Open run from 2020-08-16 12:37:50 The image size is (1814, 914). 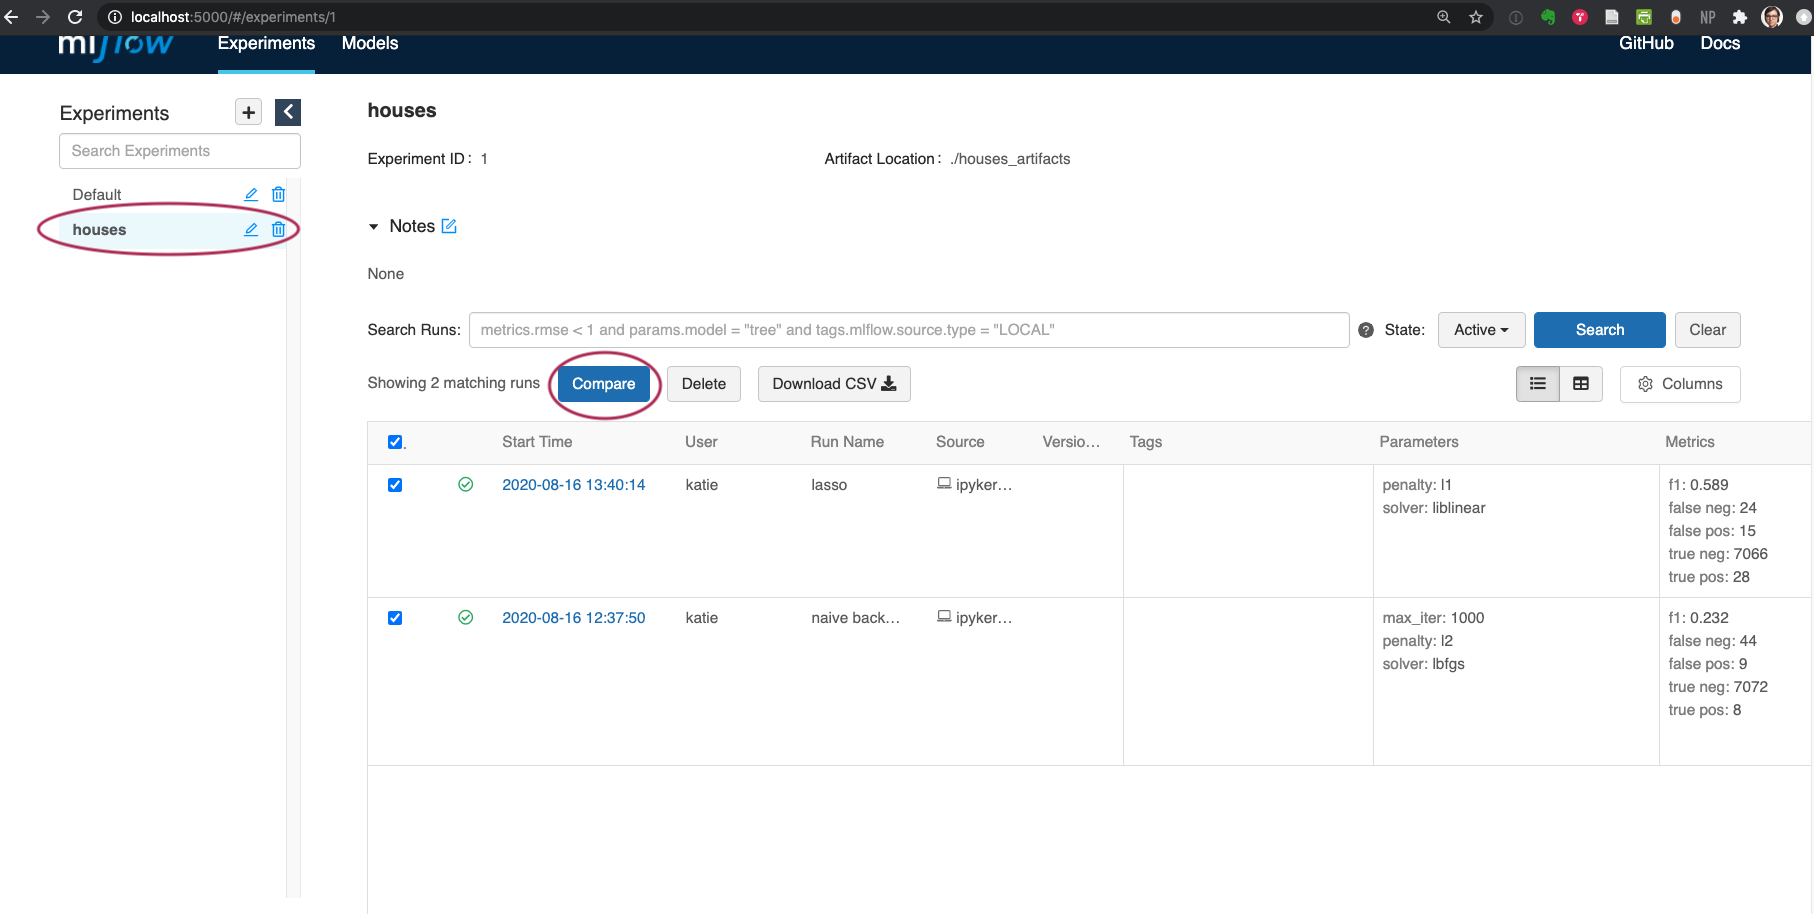tap(574, 618)
